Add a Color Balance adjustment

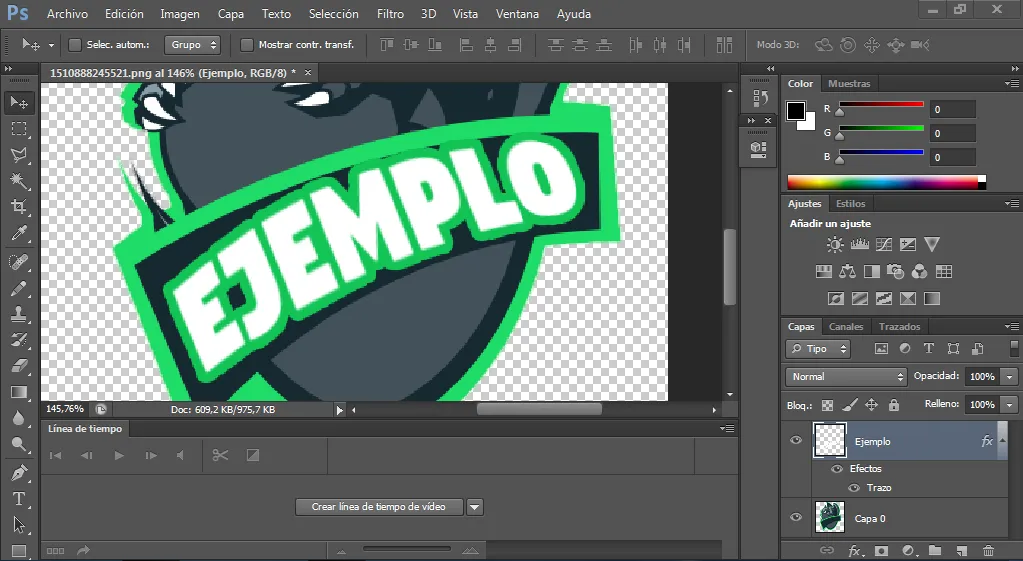pyautogui.click(x=847, y=271)
